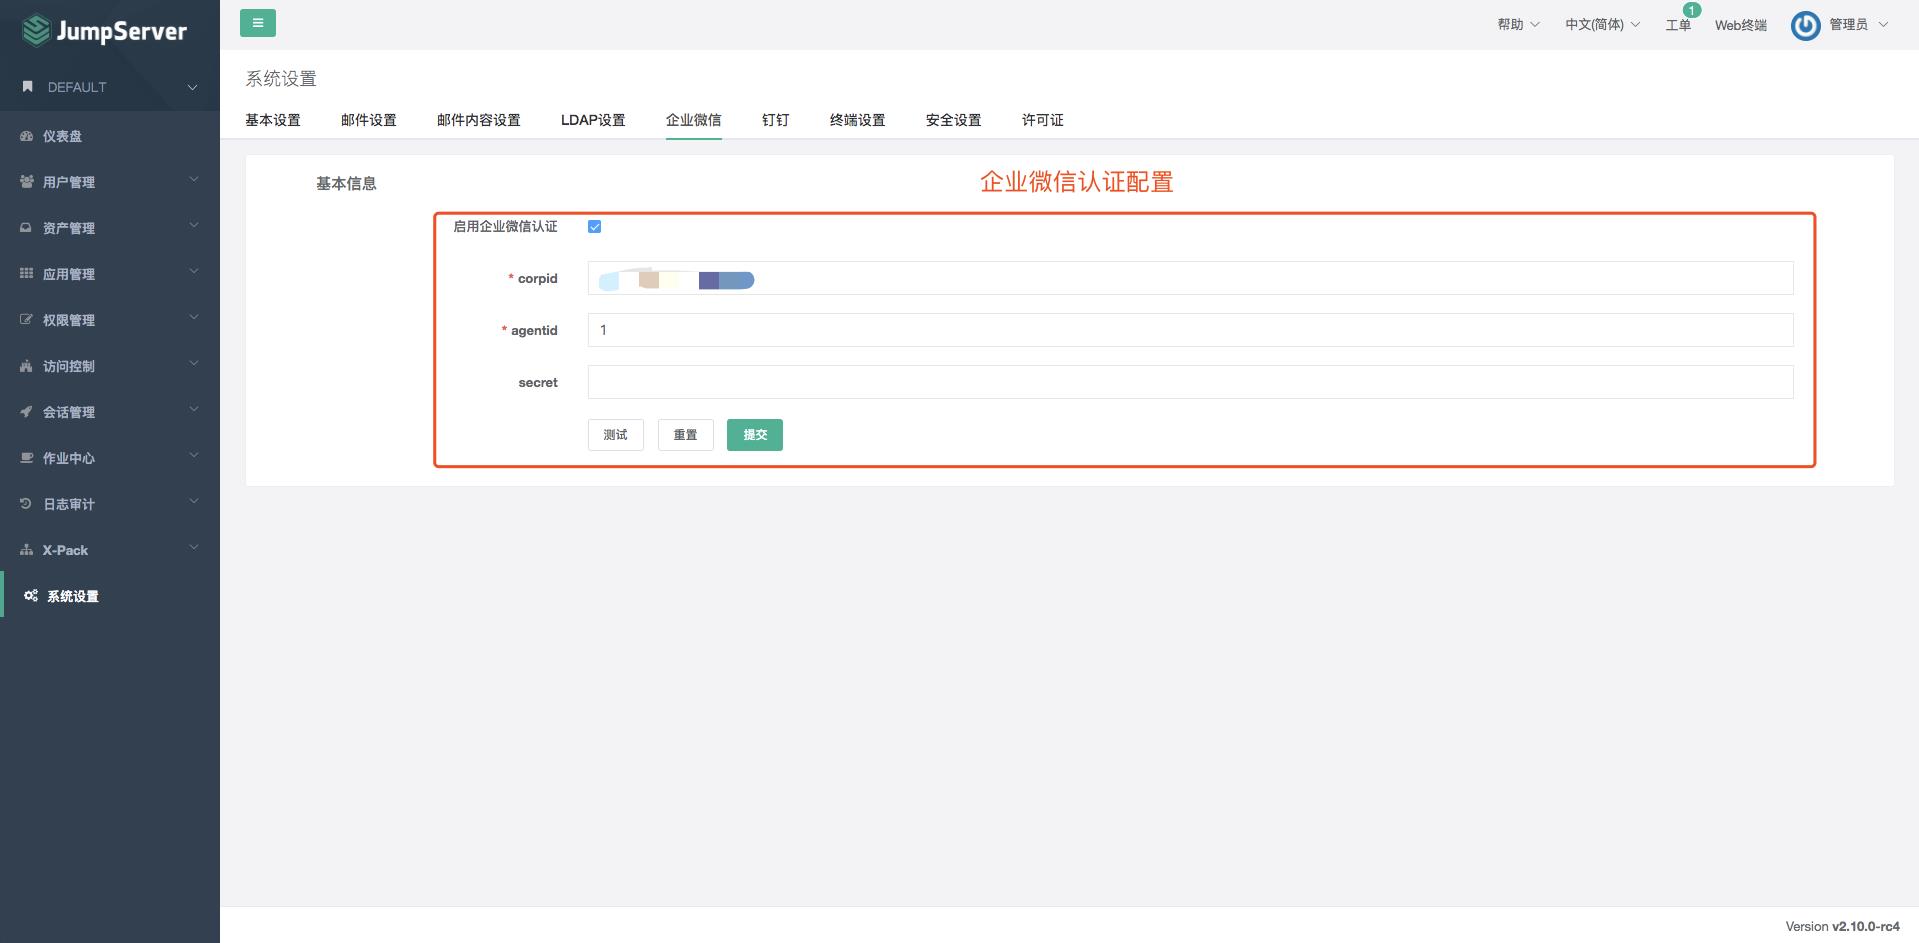
Task: Click the 基本信息 section label
Action: [x=346, y=184]
